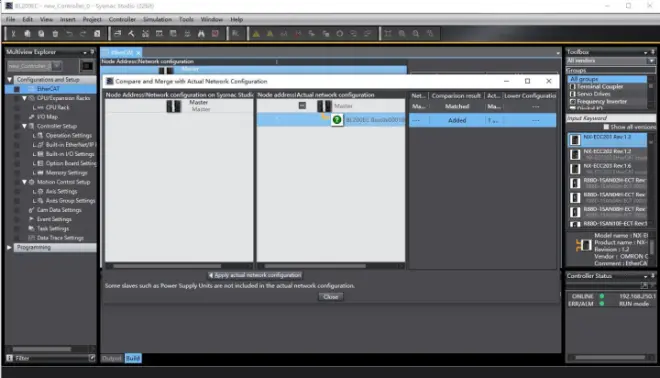
Task: Switch to the Build tab
Action: (x=133, y=358)
